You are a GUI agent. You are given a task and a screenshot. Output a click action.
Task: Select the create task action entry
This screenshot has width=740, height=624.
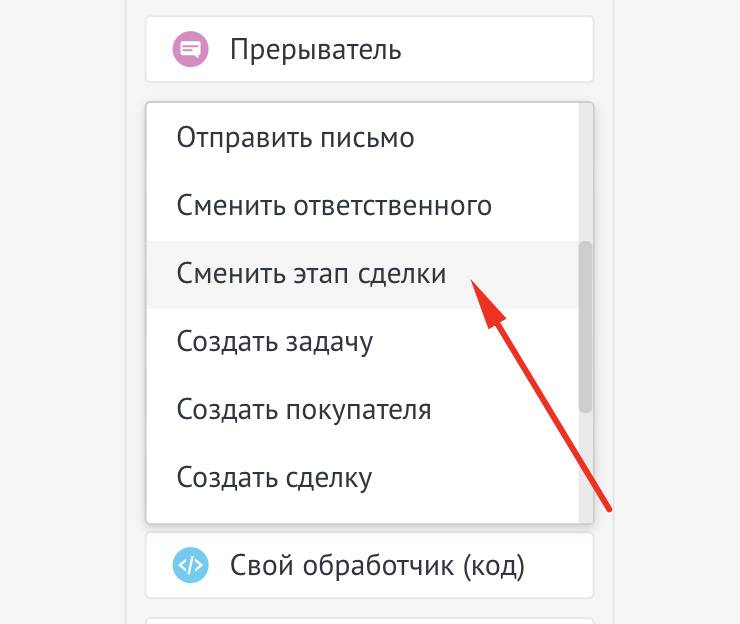point(275,342)
